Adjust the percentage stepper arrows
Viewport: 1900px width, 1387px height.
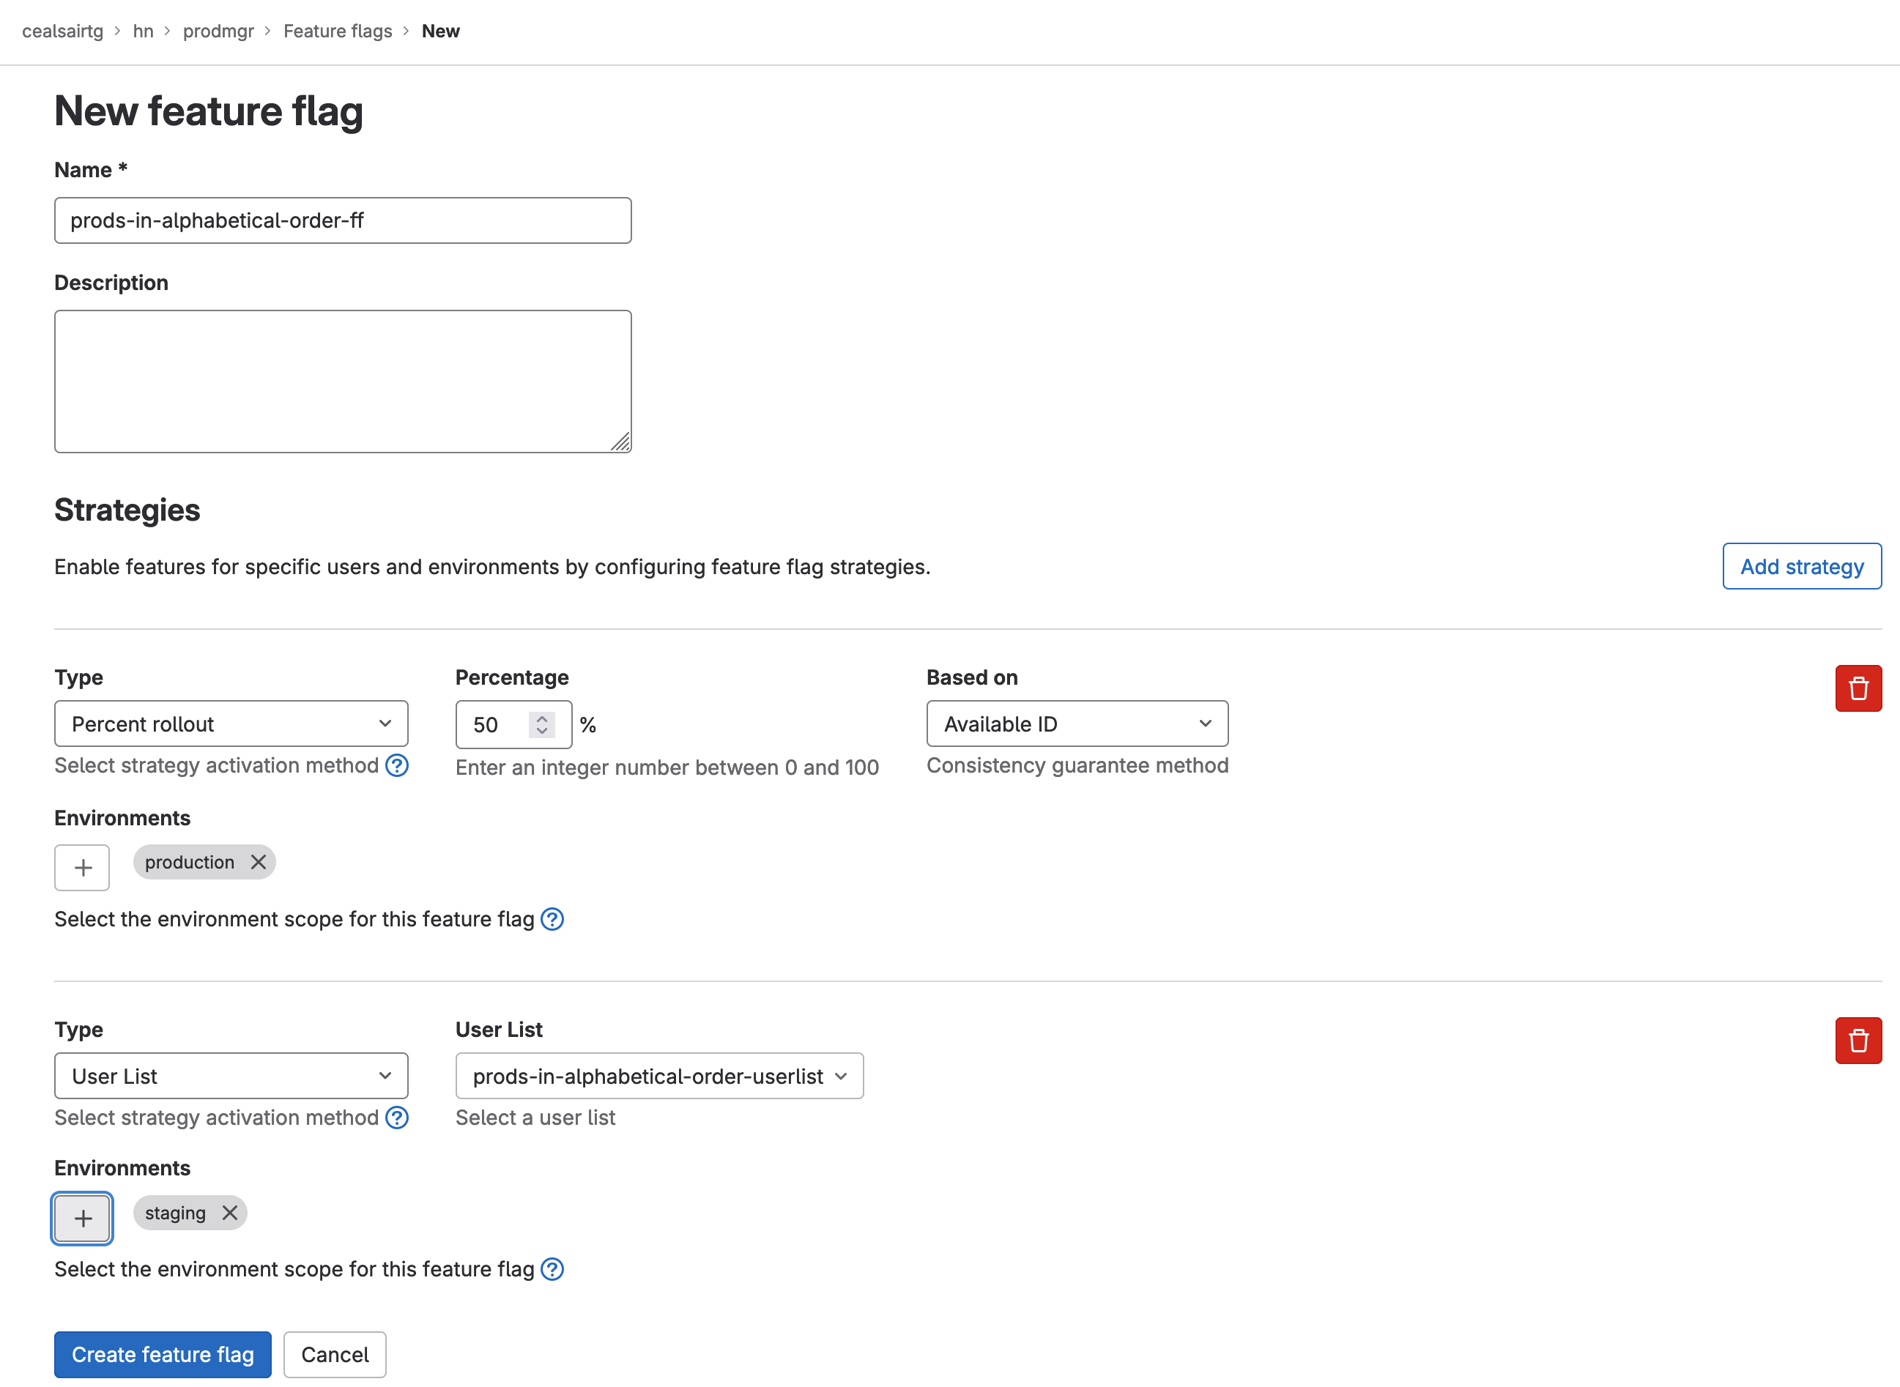pyautogui.click(x=542, y=724)
